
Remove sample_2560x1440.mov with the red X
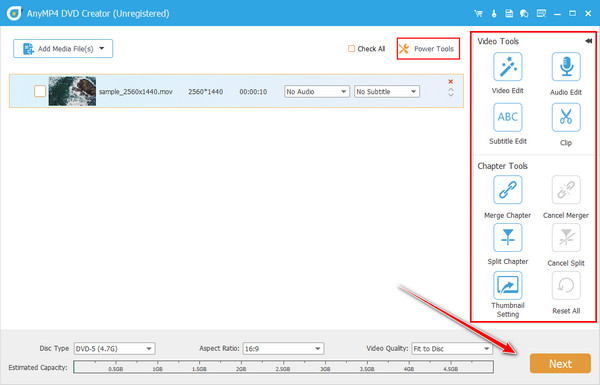tap(450, 81)
